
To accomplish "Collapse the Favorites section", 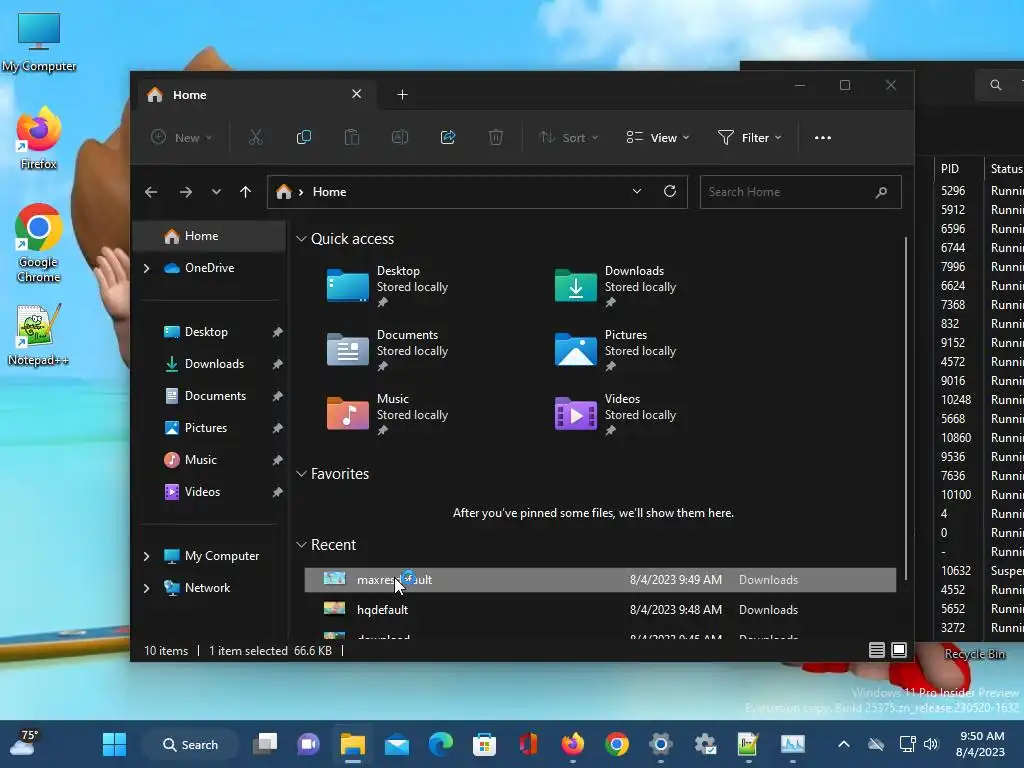I will [301, 474].
